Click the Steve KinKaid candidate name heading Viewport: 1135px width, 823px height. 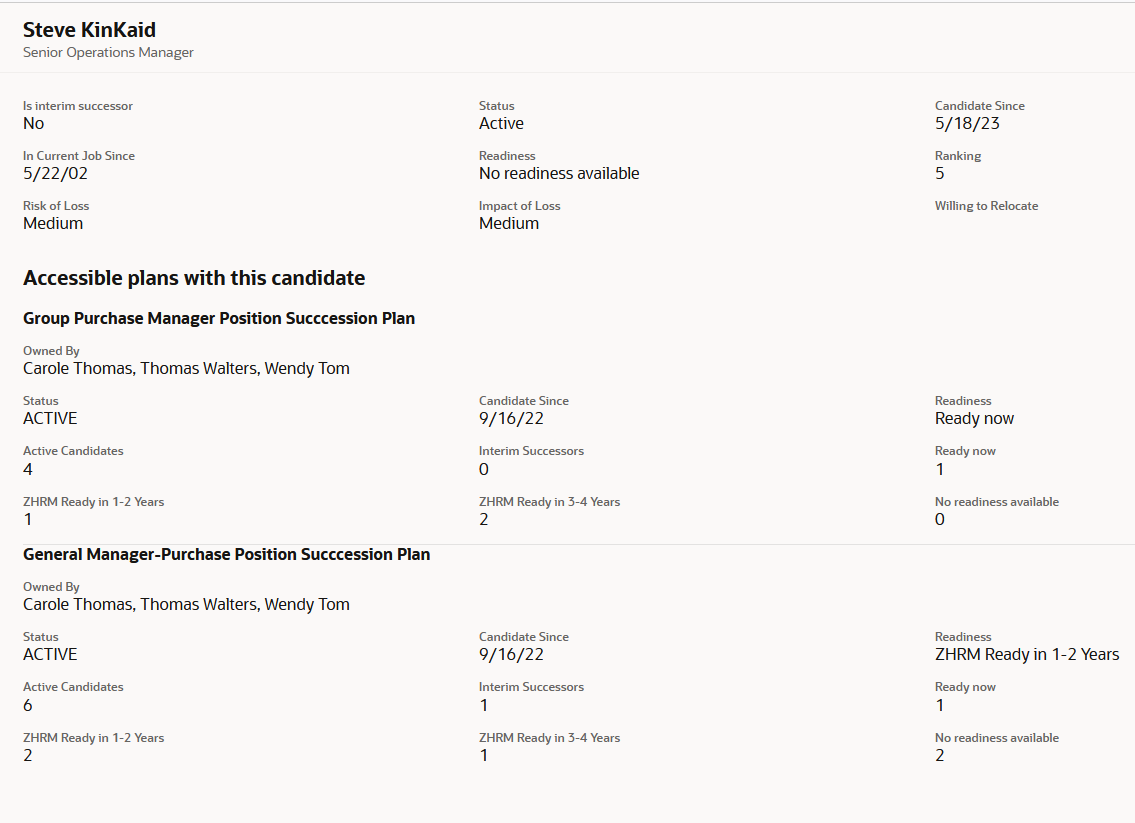[89, 30]
